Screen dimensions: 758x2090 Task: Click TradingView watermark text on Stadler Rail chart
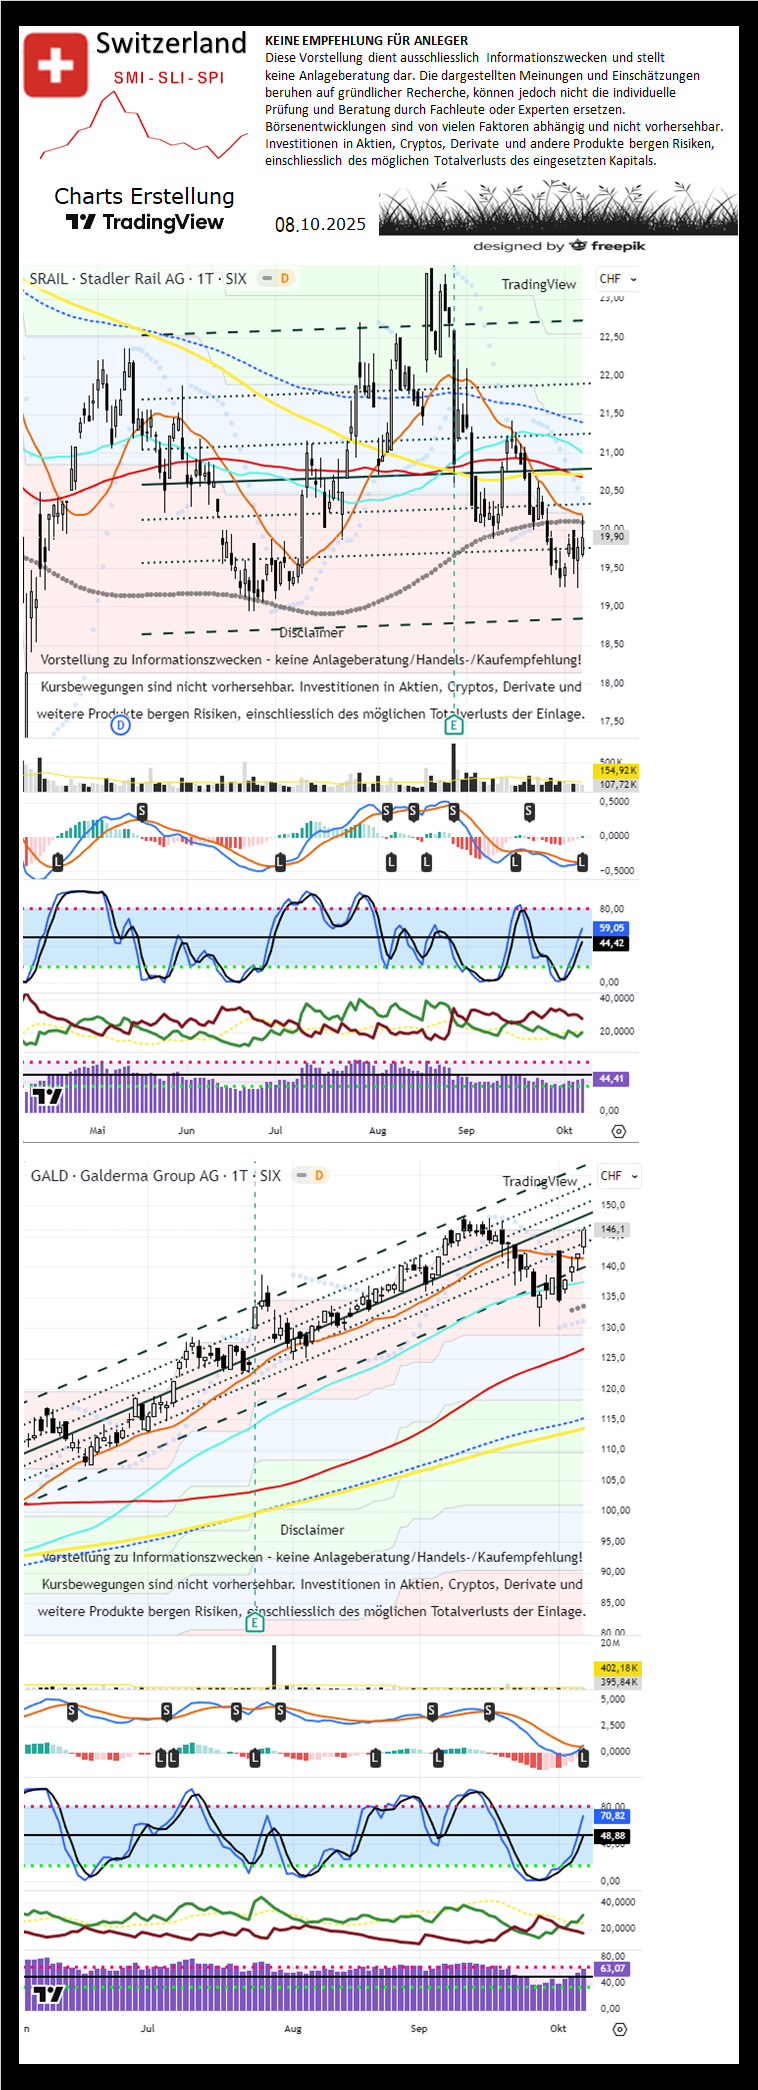(538, 285)
